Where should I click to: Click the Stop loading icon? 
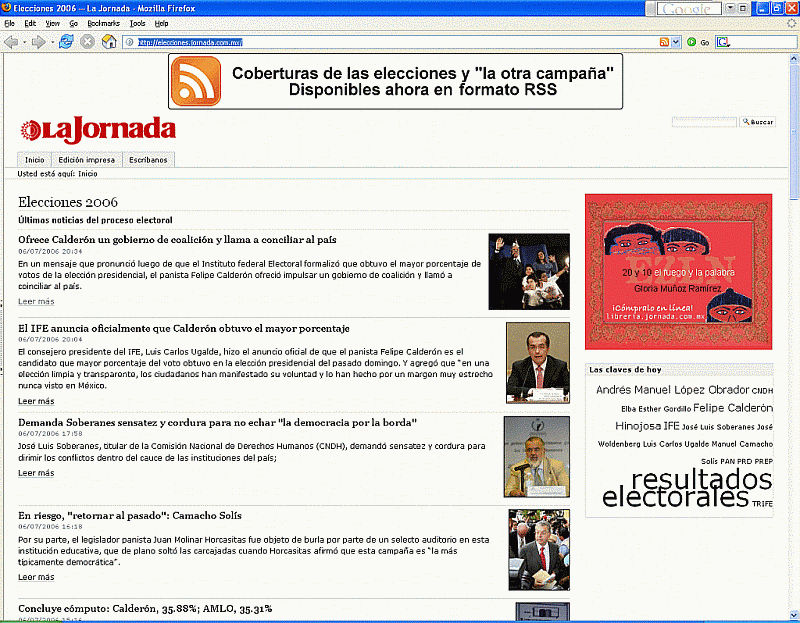[x=87, y=42]
